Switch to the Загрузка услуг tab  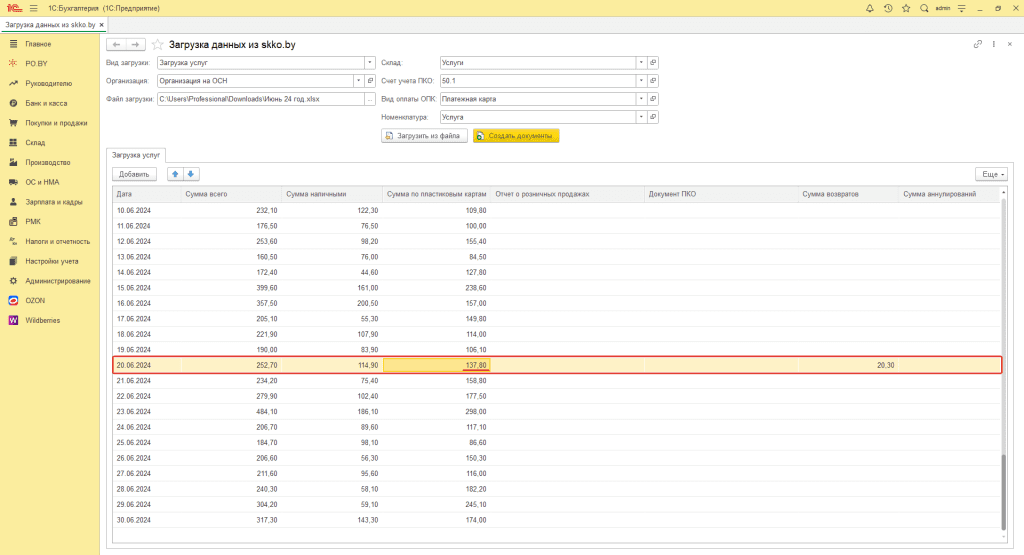click(136, 154)
